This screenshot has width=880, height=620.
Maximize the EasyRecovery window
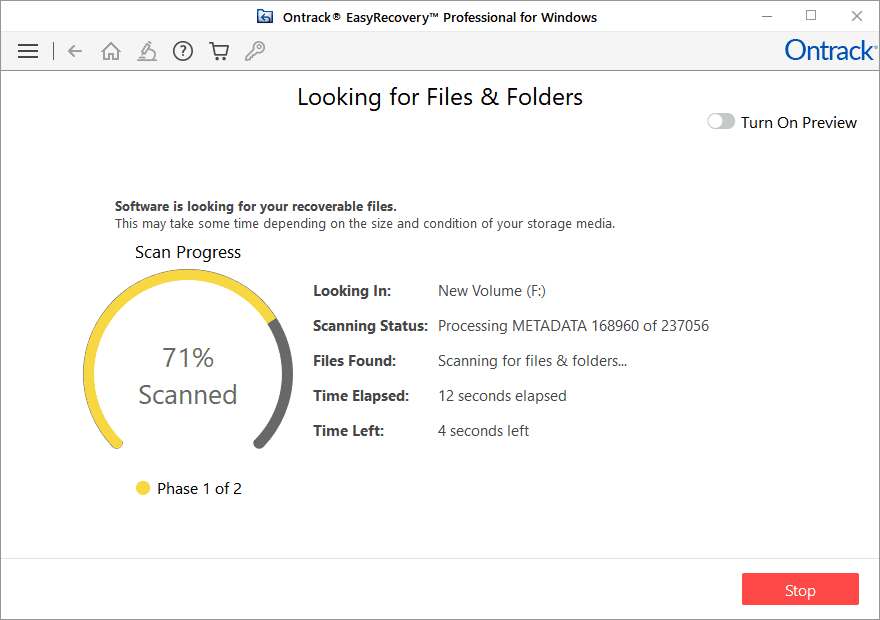pos(811,16)
